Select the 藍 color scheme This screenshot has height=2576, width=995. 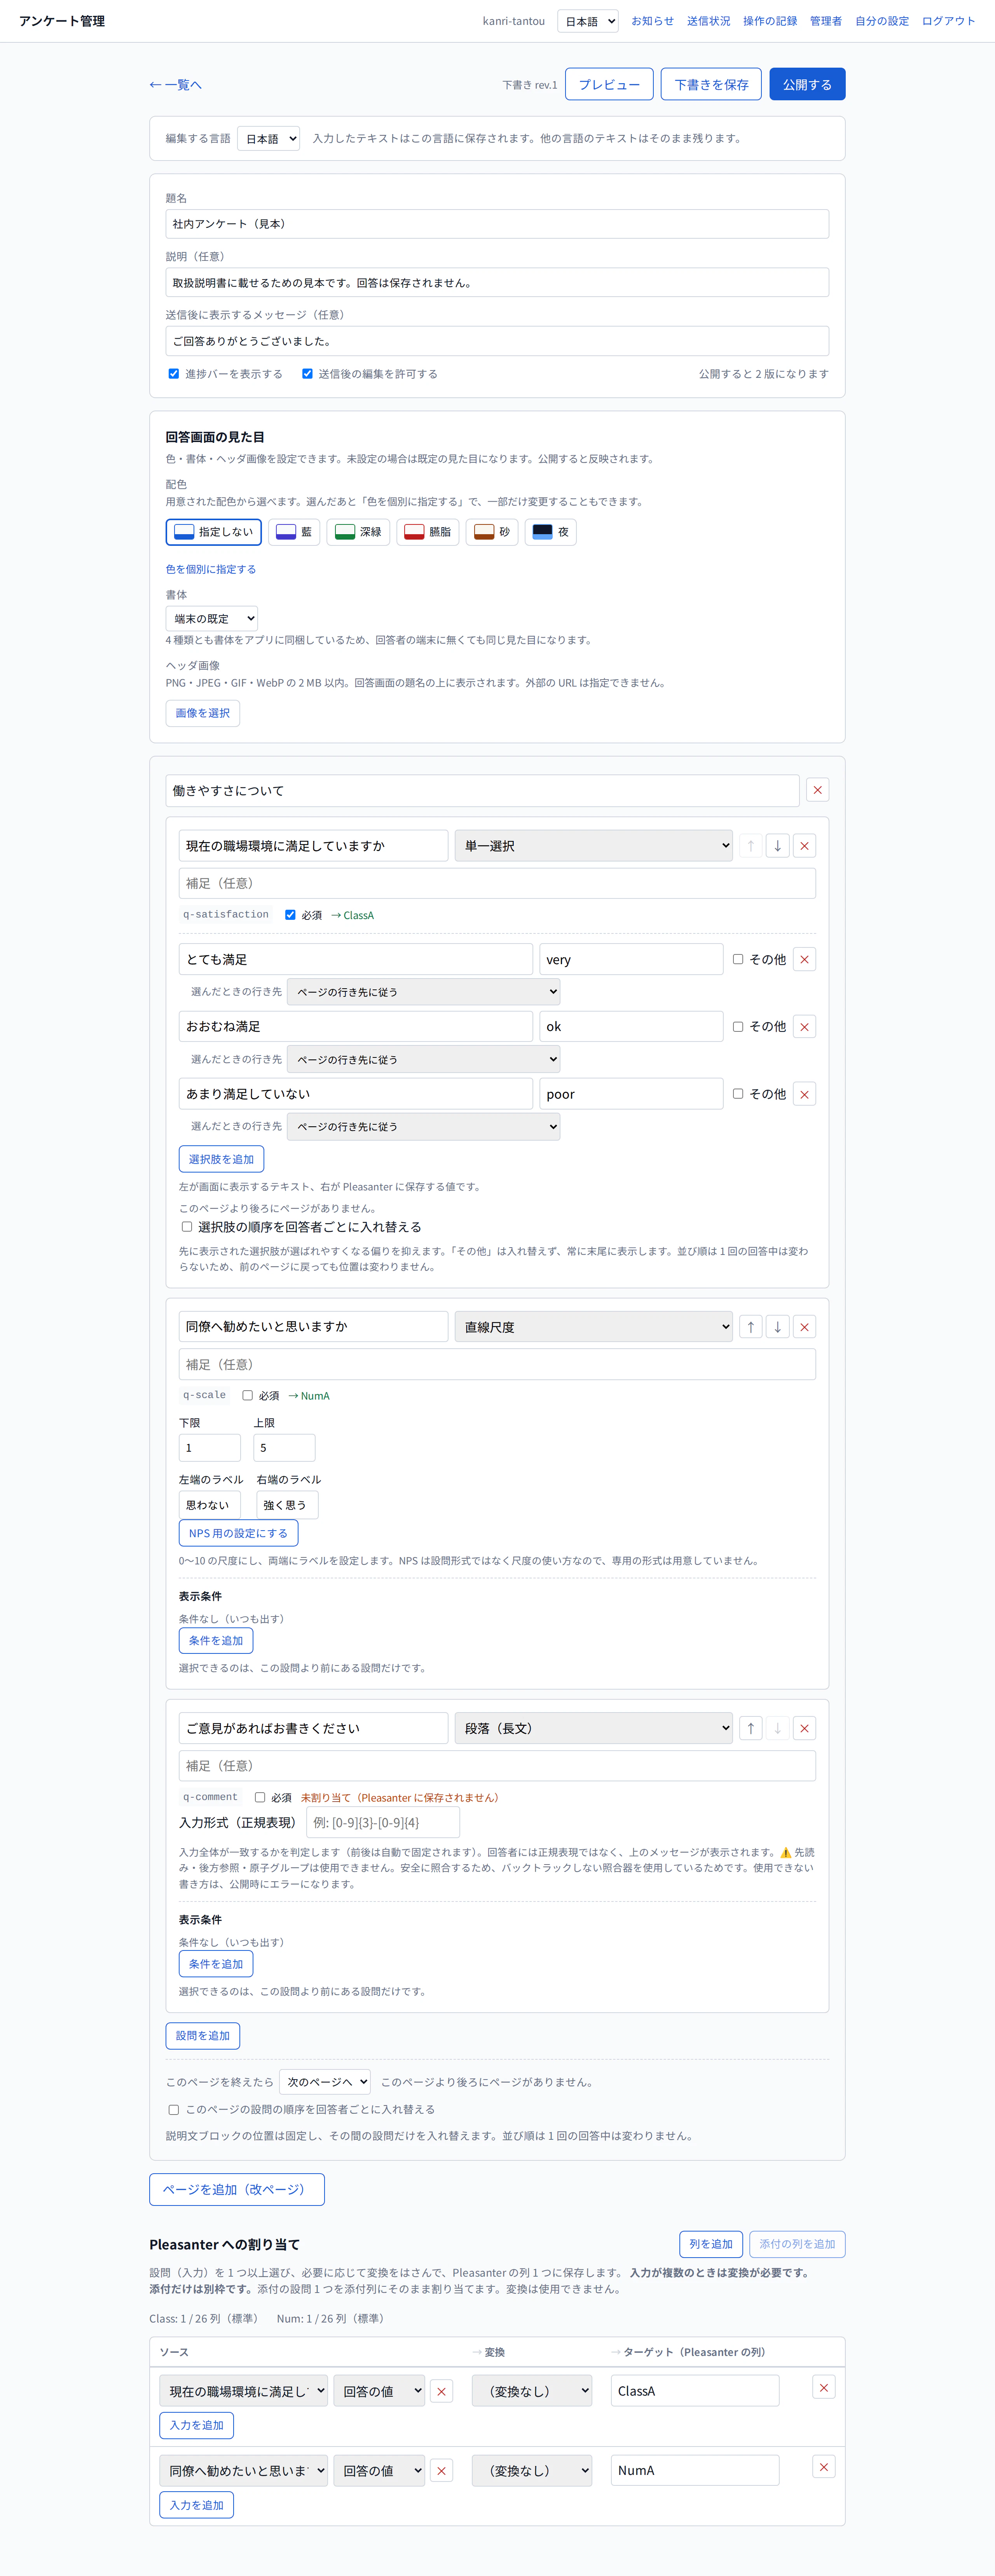point(294,532)
